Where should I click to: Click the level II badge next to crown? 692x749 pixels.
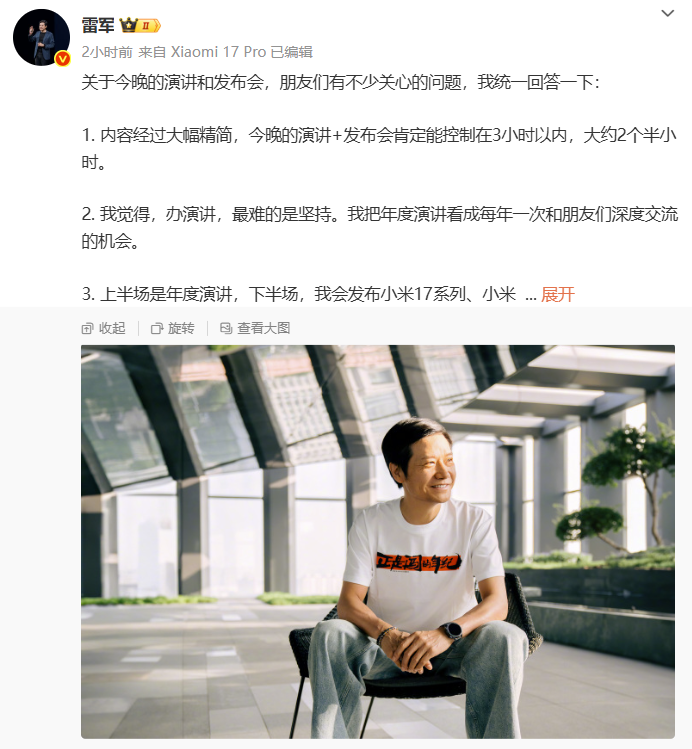pyautogui.click(x=149, y=25)
